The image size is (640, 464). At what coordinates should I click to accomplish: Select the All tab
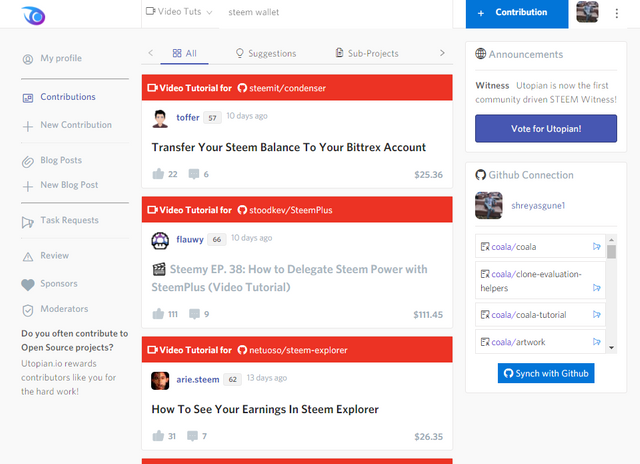[x=184, y=53]
